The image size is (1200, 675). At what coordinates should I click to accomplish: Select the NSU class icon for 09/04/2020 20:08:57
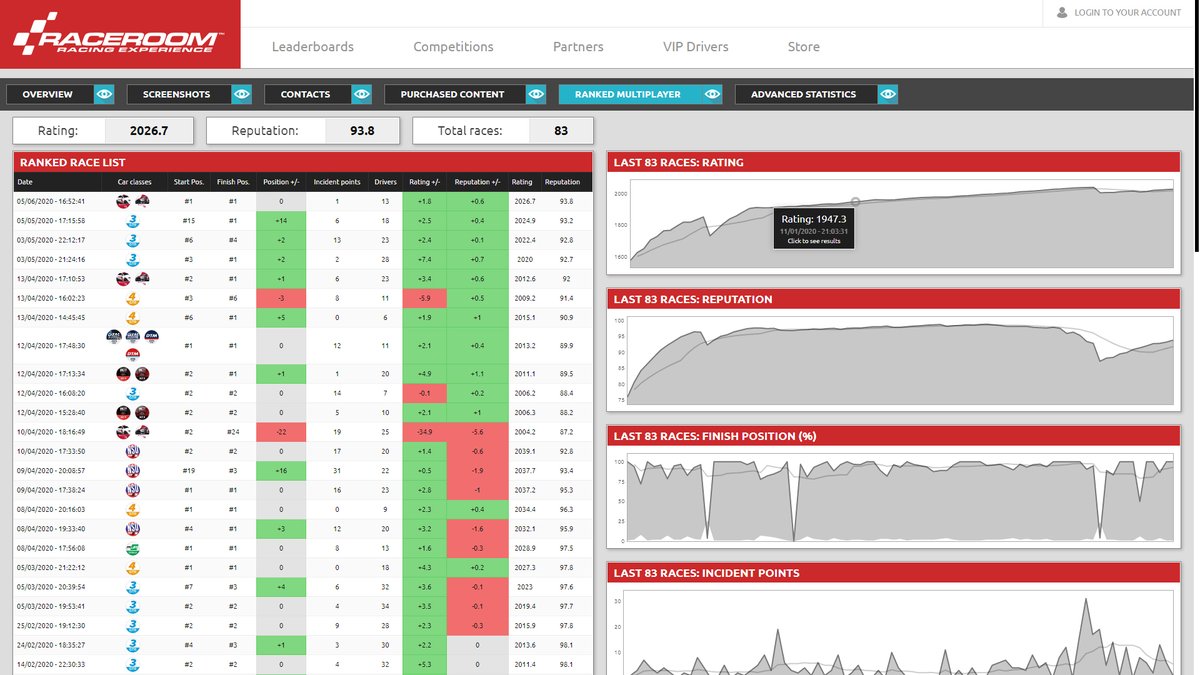(133, 470)
